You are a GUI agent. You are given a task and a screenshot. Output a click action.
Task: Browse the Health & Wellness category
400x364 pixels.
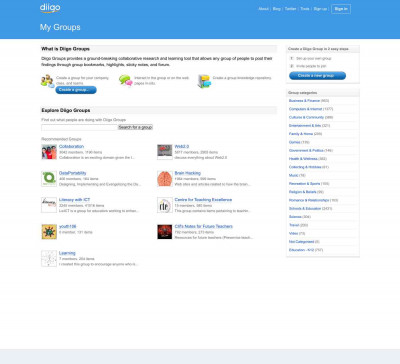tap(303, 159)
